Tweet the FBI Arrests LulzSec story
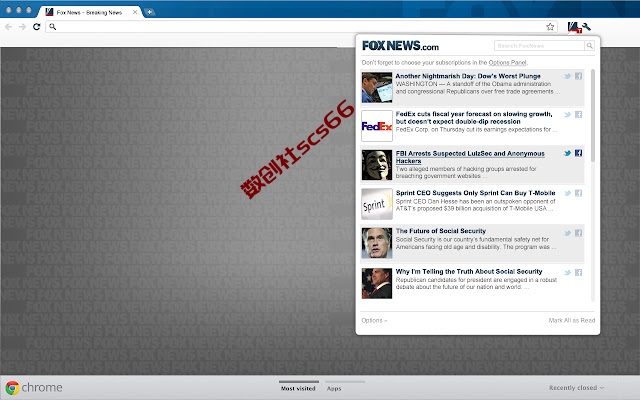Viewport: 640px width, 400px height. pyautogui.click(x=567, y=153)
